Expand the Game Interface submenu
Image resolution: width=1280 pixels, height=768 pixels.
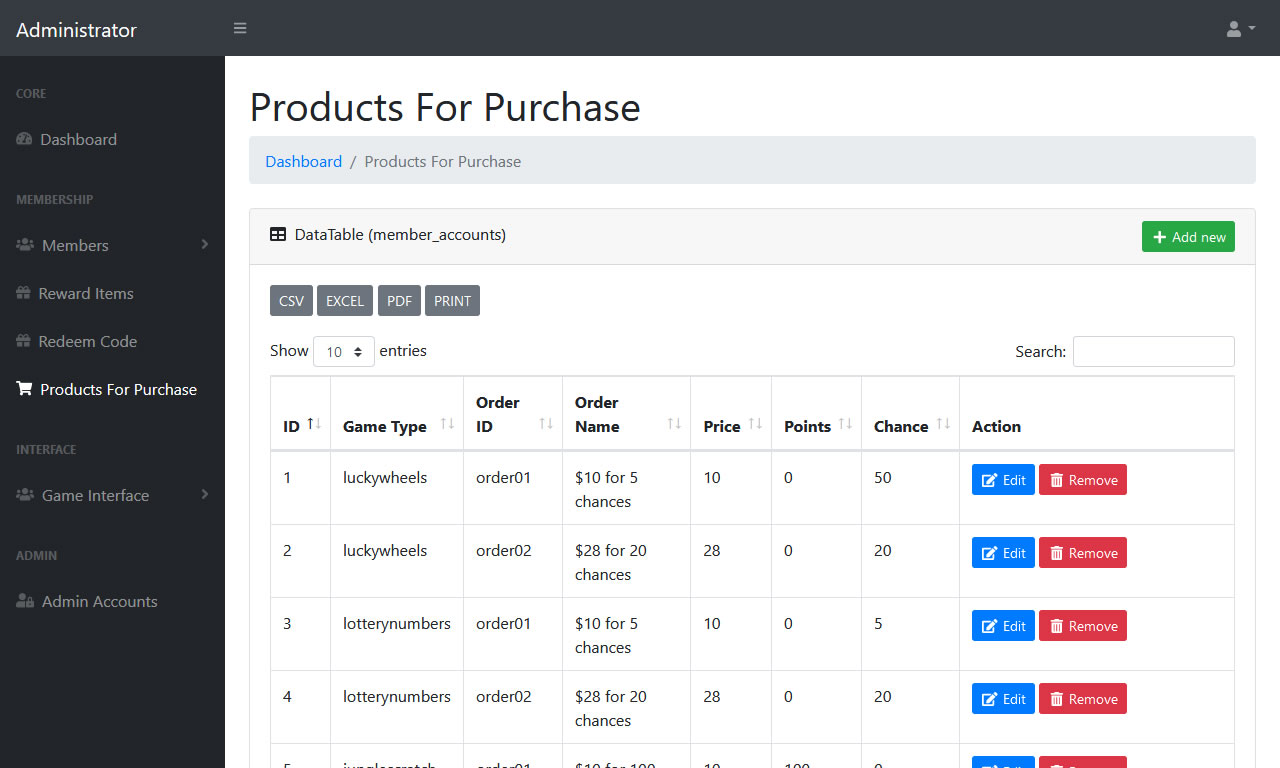205,495
